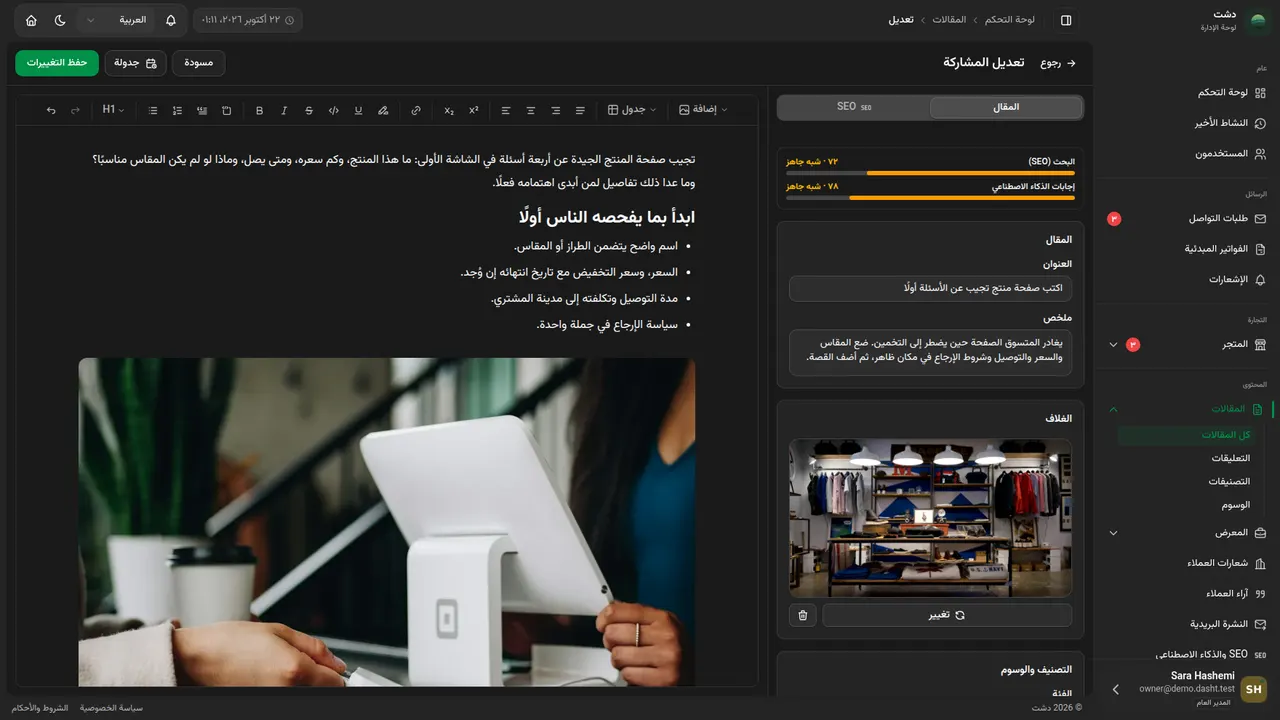Screen dimensions: 1280x720
Task: Insert inline code with the code icon
Action: pyautogui.click(x=334, y=110)
